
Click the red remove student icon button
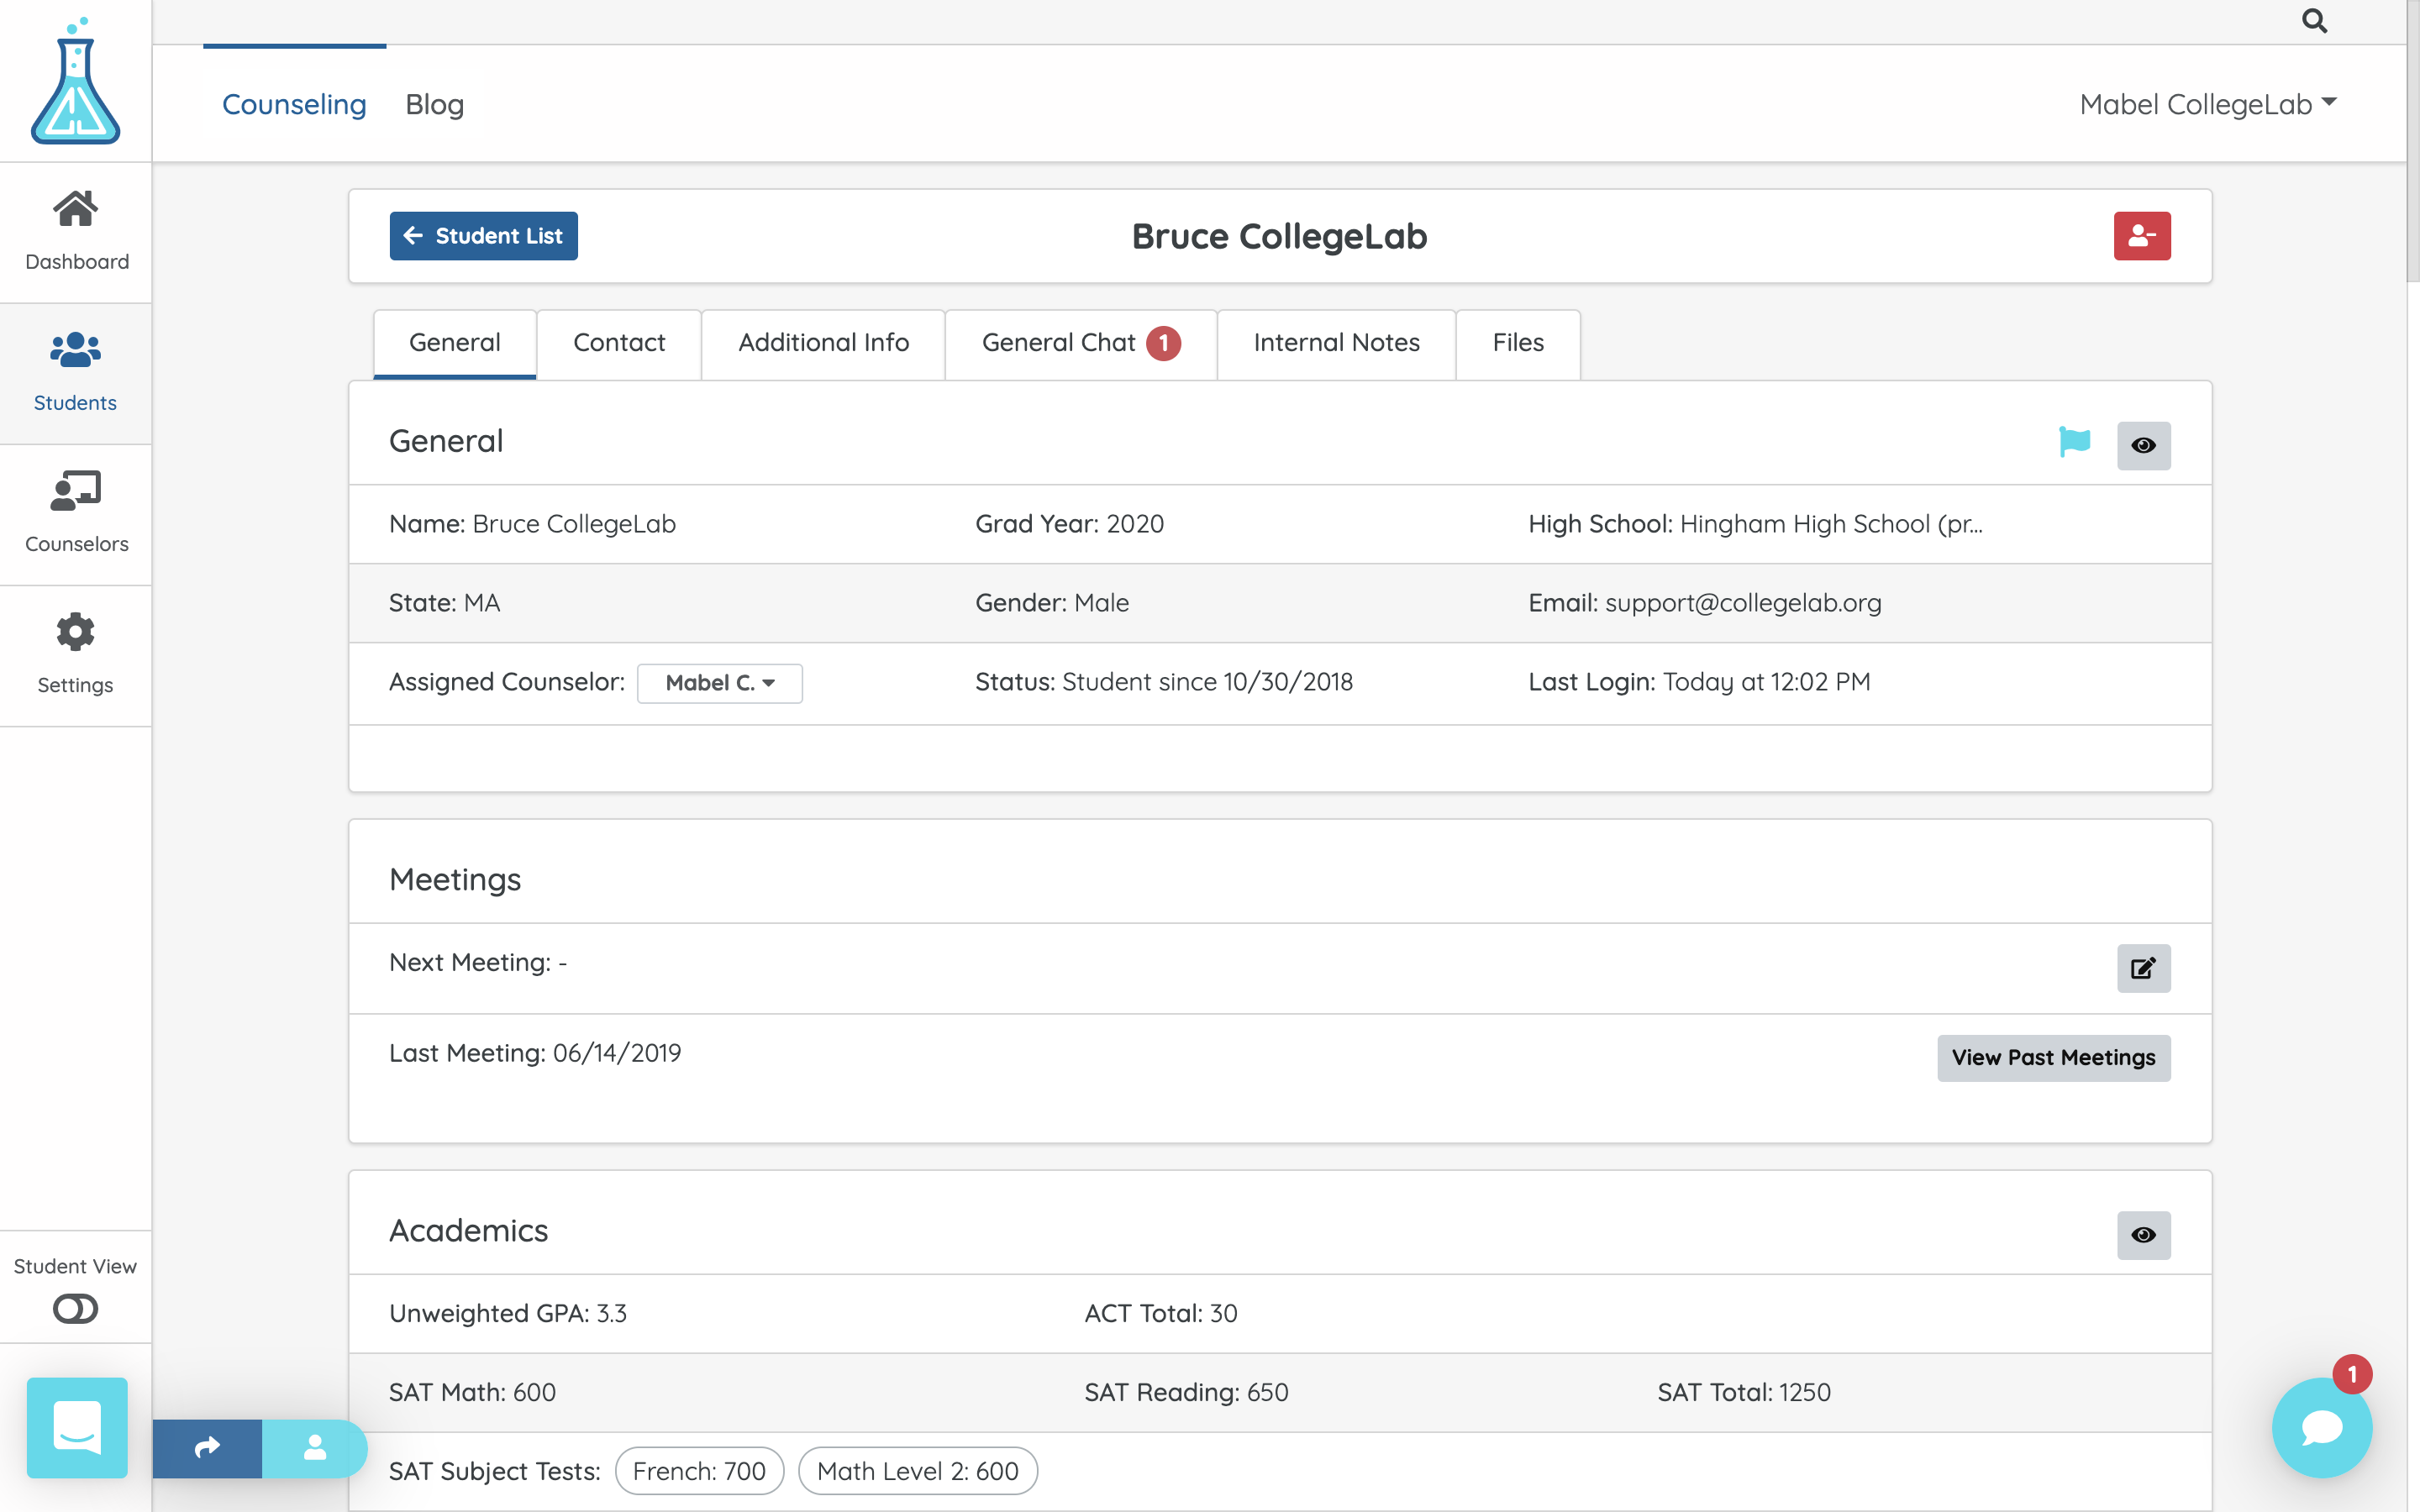click(2142, 236)
